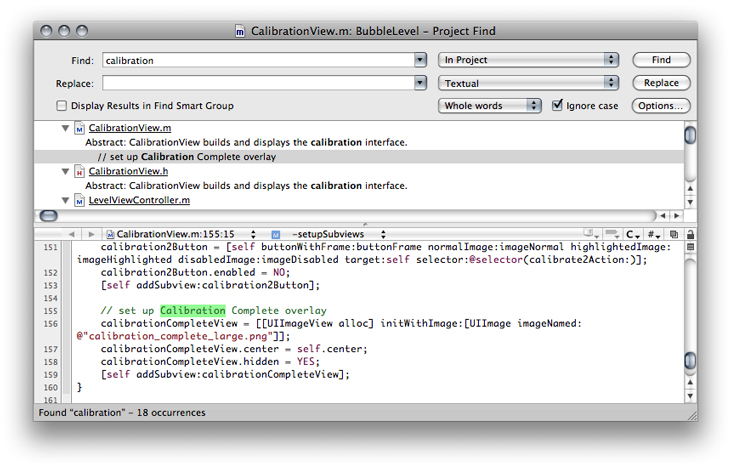This screenshot has height=468, width=731.
Task: Click the lock icon in editor navigation bar
Action: 689,234
